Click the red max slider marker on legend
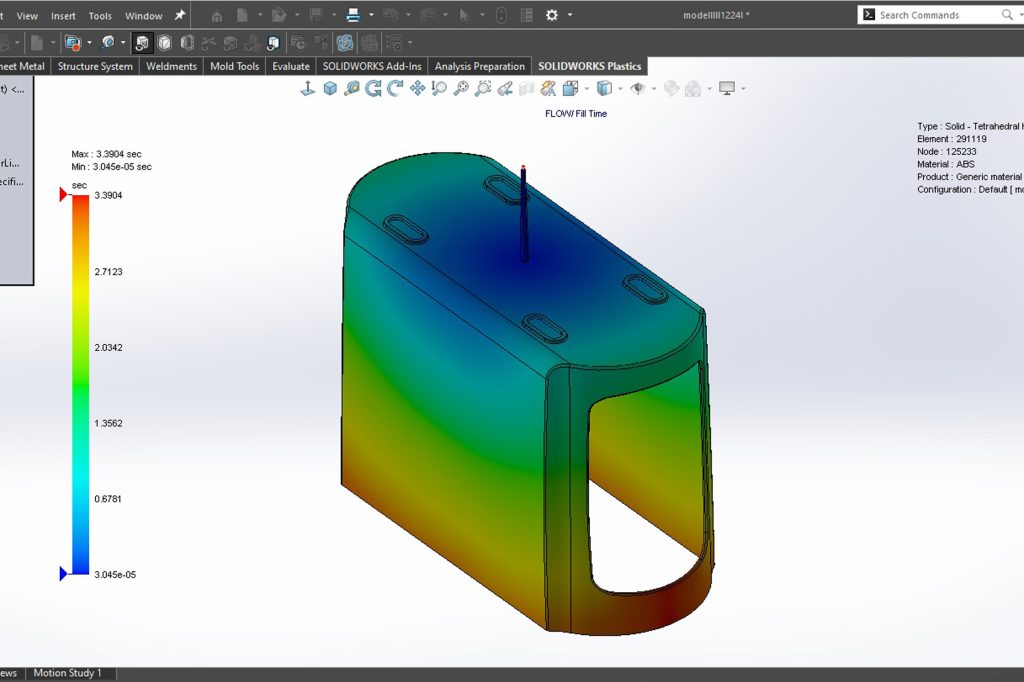The height and width of the screenshot is (682, 1024). tap(63, 194)
